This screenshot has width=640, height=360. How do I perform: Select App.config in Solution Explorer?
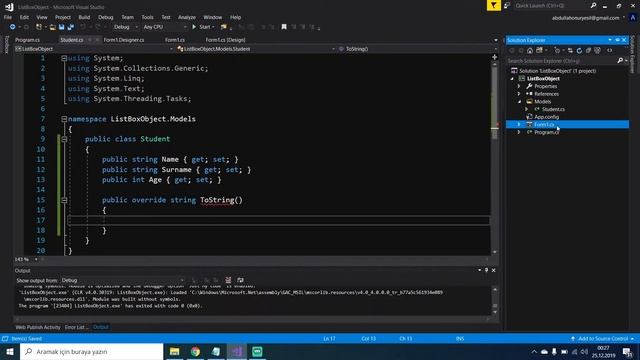pos(546,117)
